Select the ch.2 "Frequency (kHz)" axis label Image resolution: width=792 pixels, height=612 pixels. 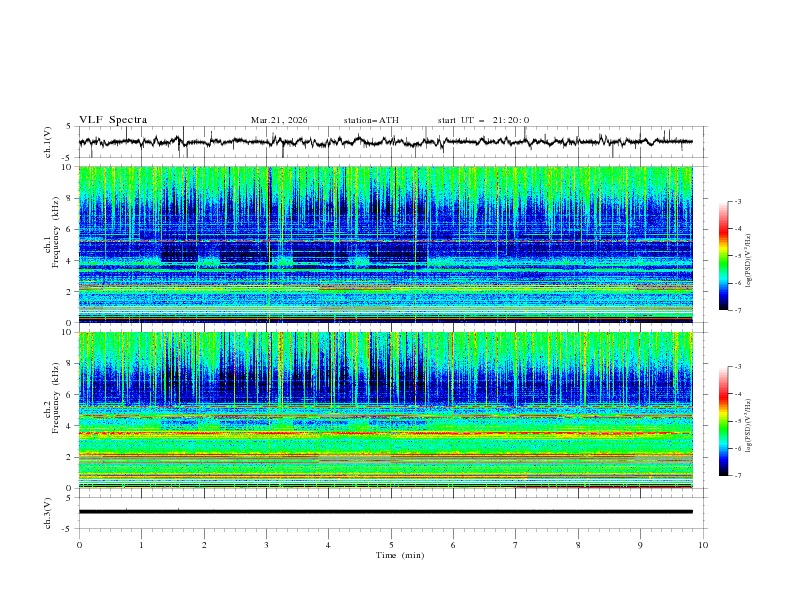pyautogui.click(x=56, y=397)
